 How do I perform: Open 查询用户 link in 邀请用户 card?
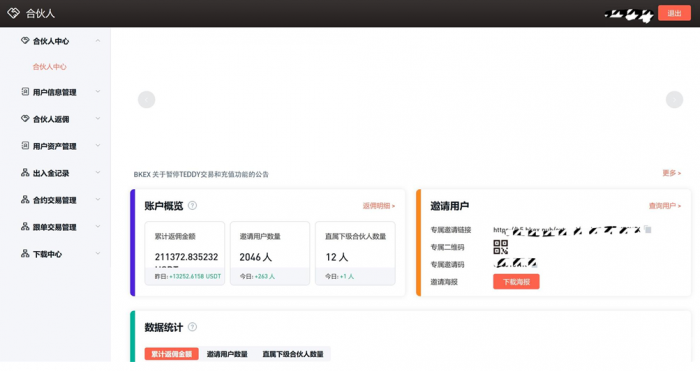(x=665, y=206)
